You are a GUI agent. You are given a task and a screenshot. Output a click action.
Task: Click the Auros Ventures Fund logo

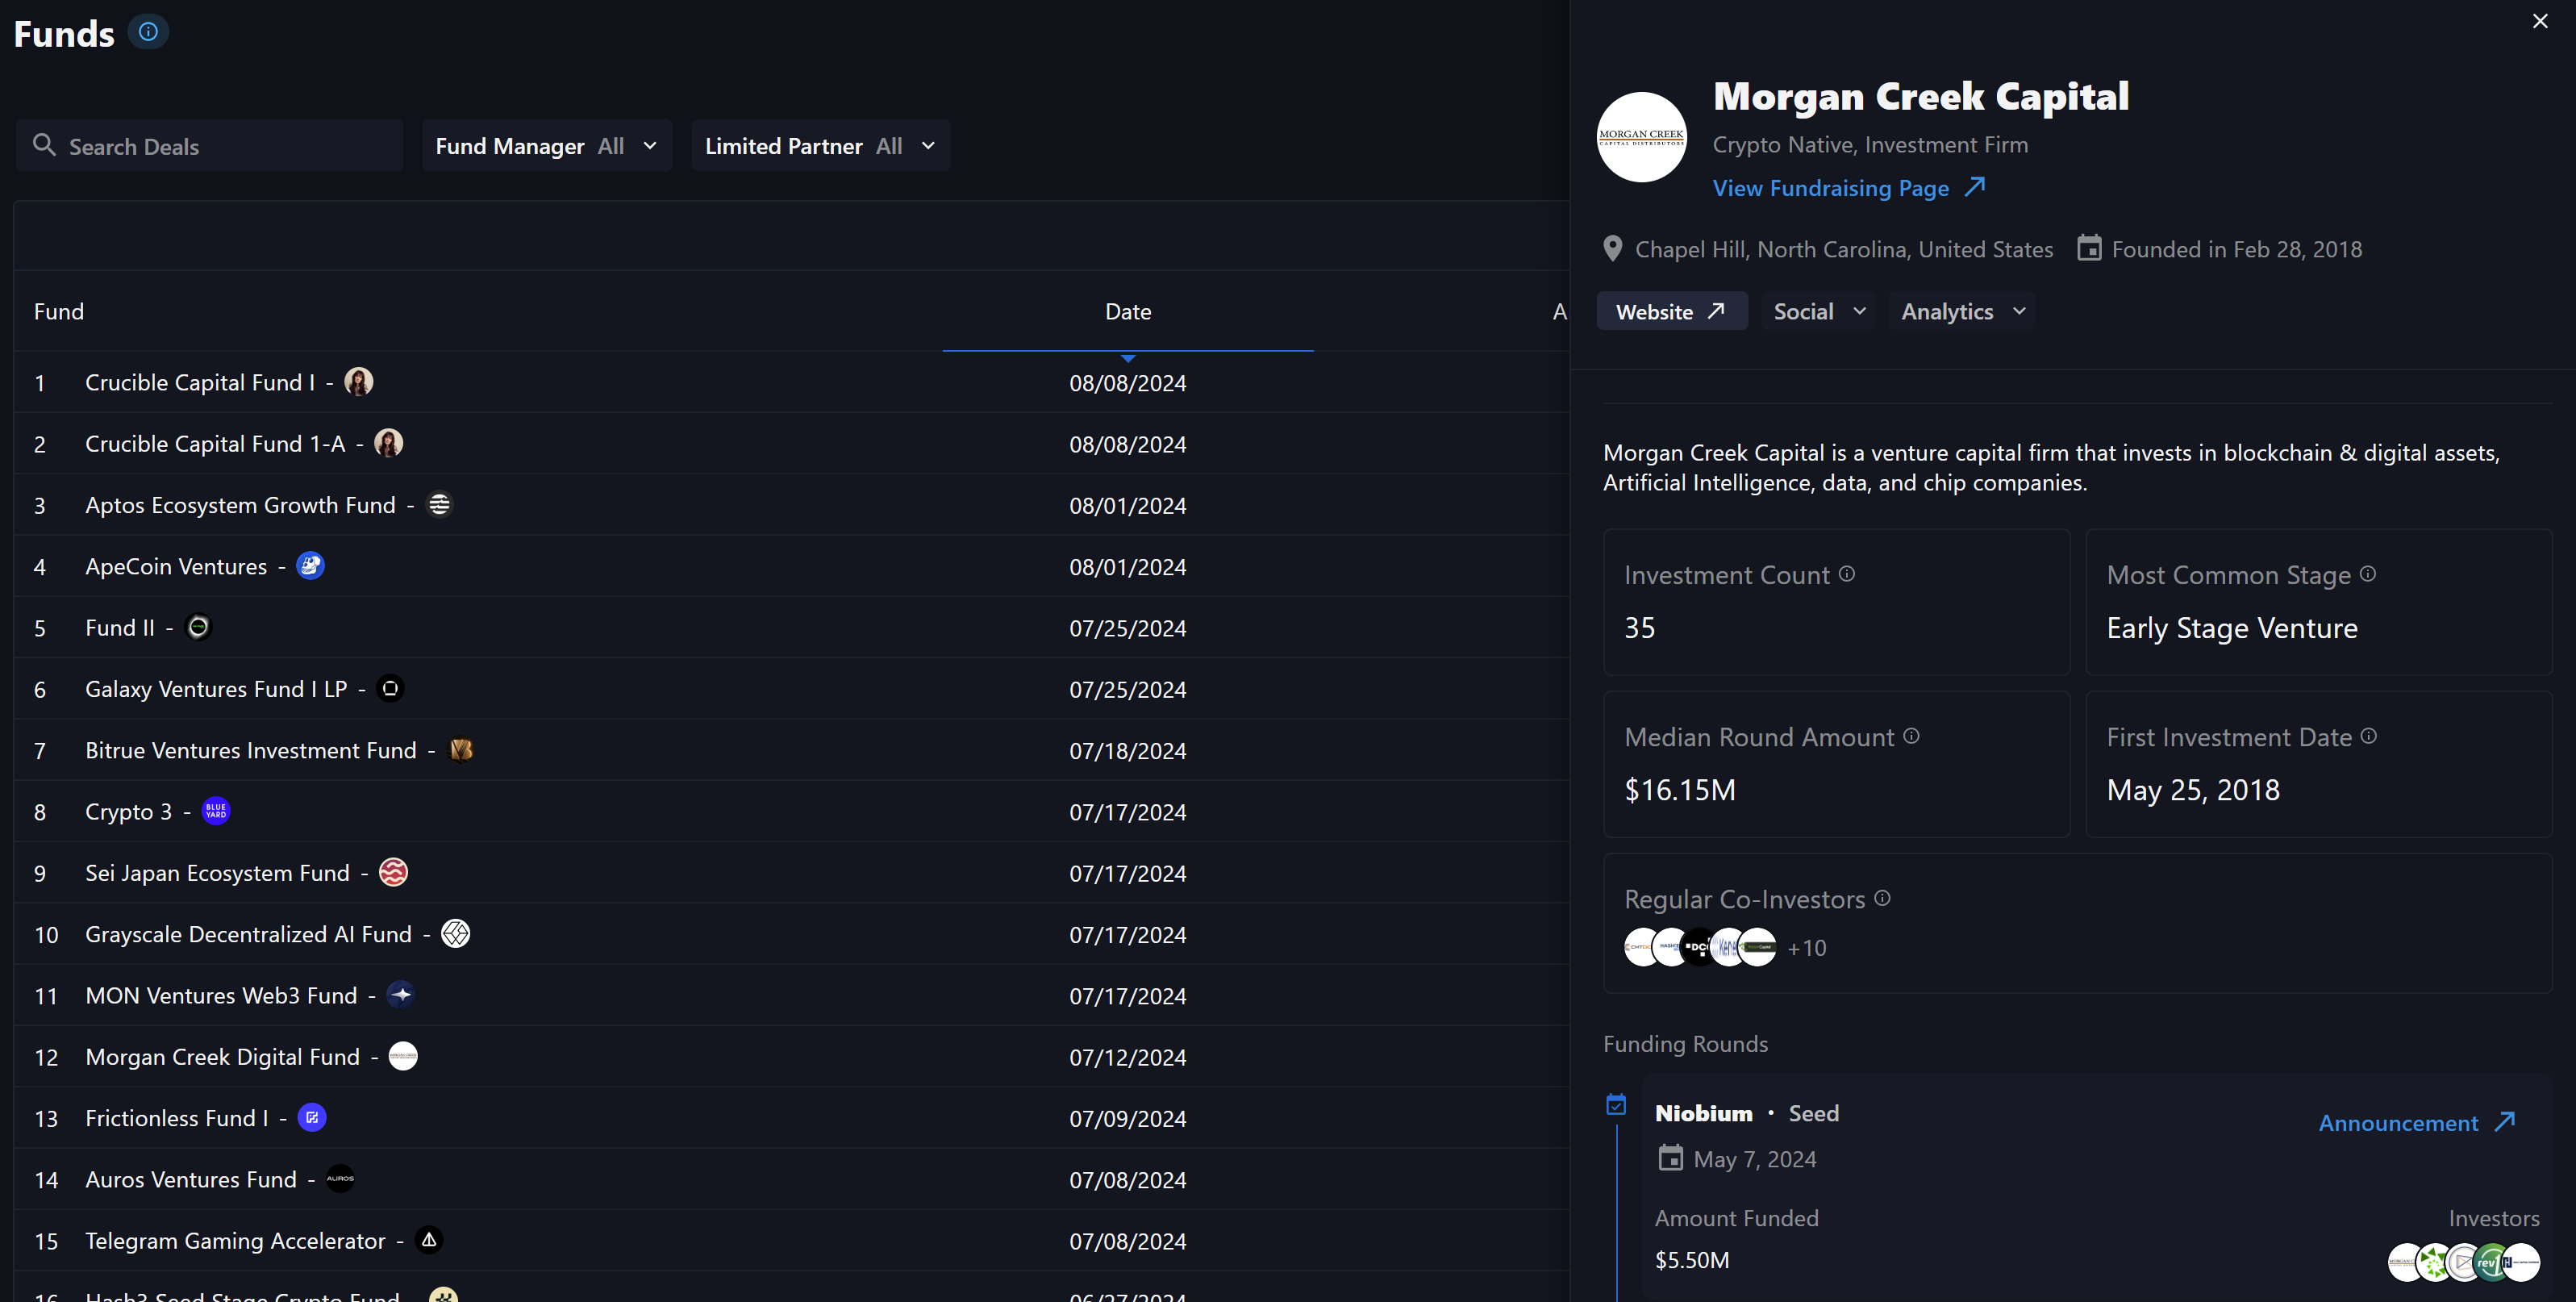click(340, 1178)
